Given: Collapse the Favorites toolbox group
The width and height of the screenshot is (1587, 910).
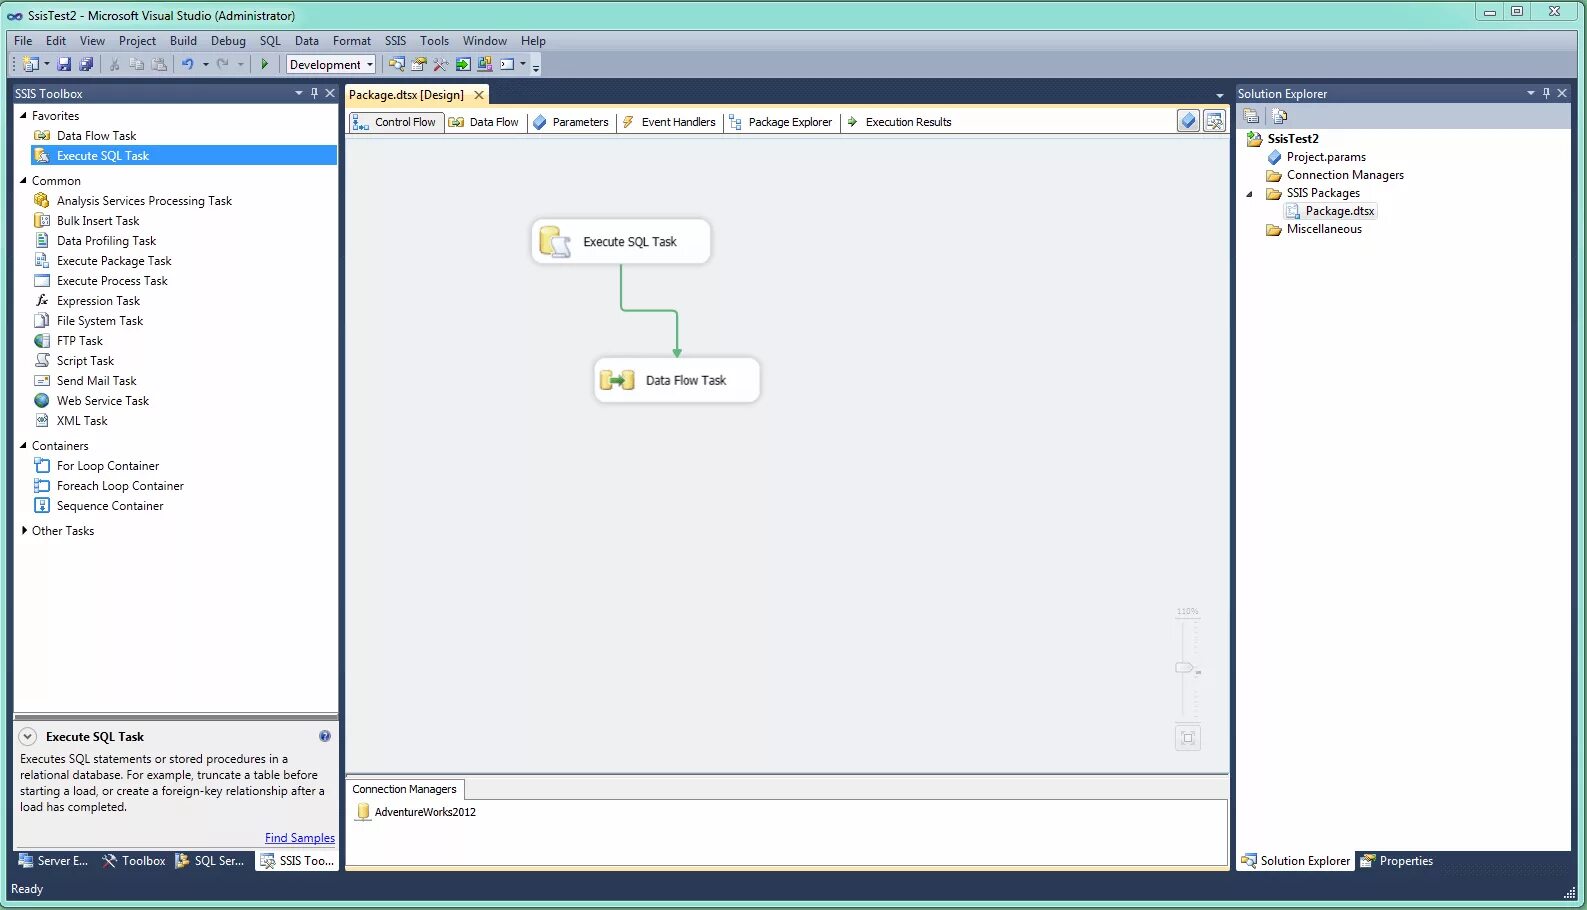Looking at the screenshot, I should pyautogui.click(x=23, y=115).
